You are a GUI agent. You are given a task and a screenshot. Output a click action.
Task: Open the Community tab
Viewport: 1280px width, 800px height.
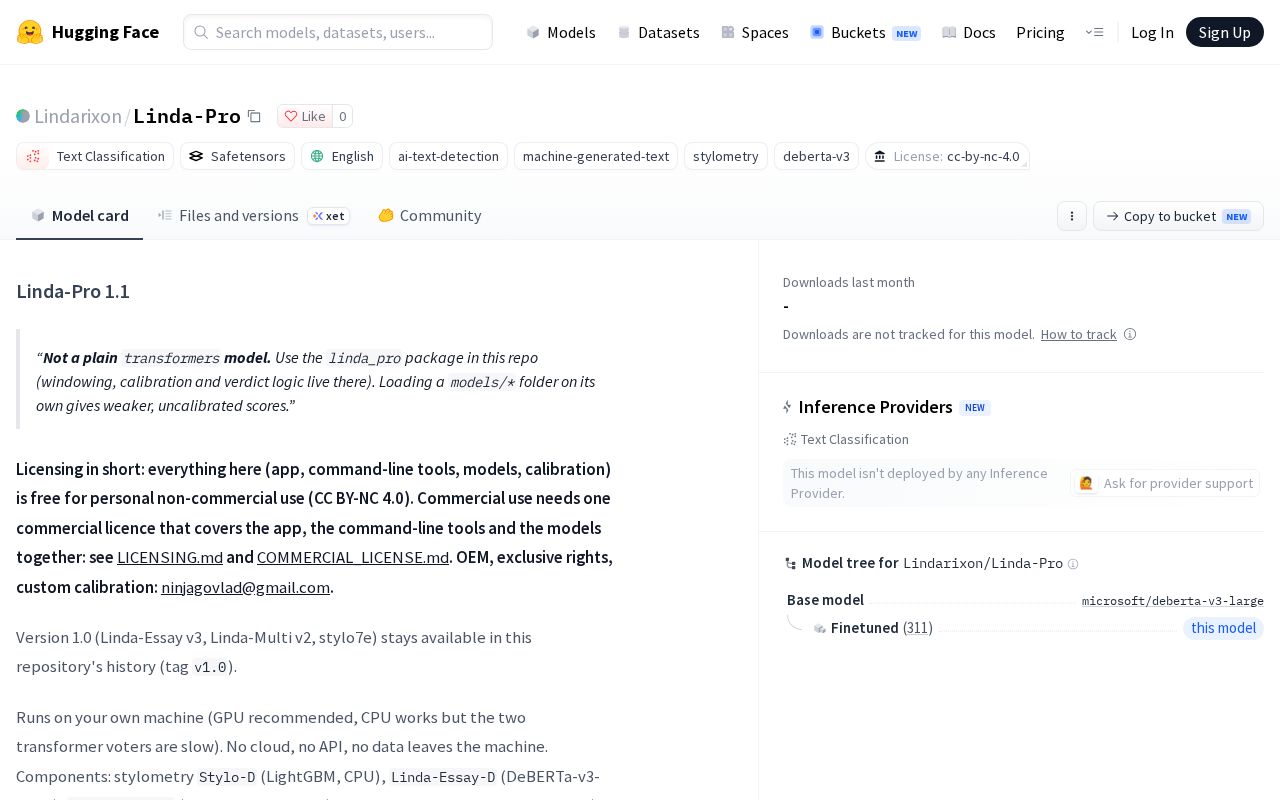click(x=430, y=216)
